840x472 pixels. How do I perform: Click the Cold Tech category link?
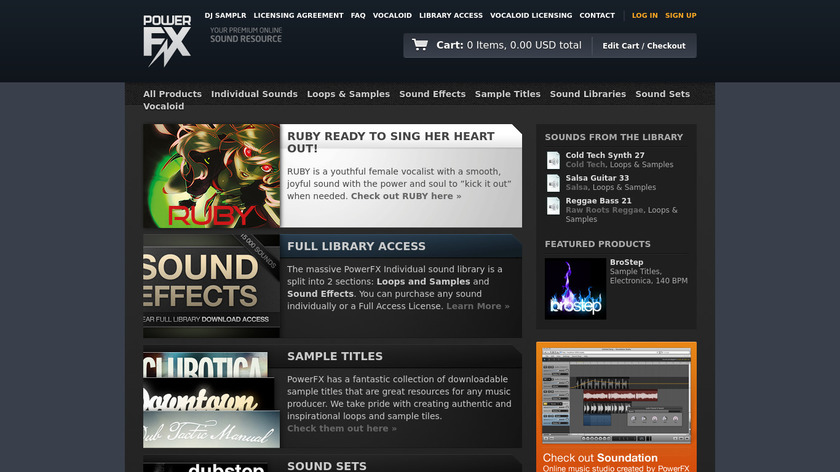tap(585, 164)
